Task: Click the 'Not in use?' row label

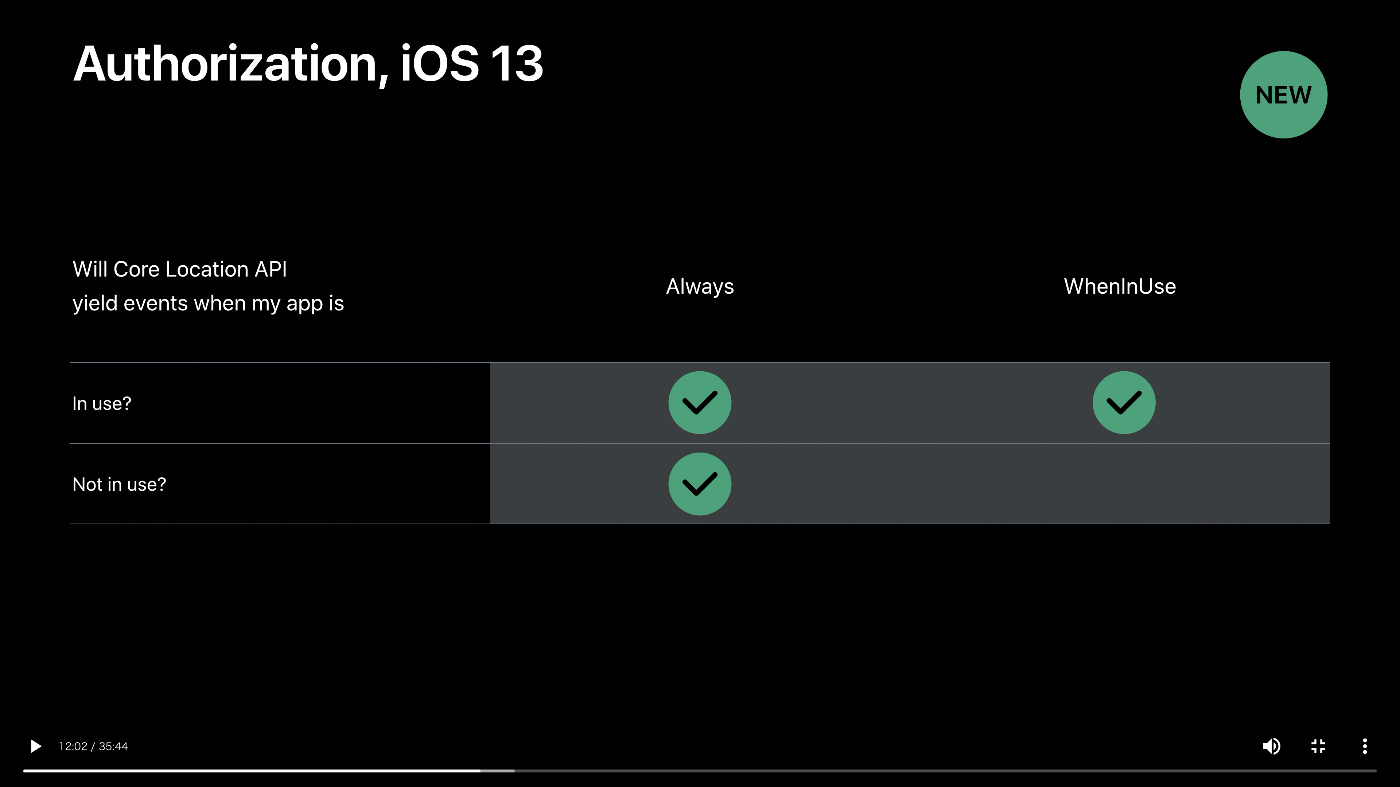Action: (x=120, y=484)
